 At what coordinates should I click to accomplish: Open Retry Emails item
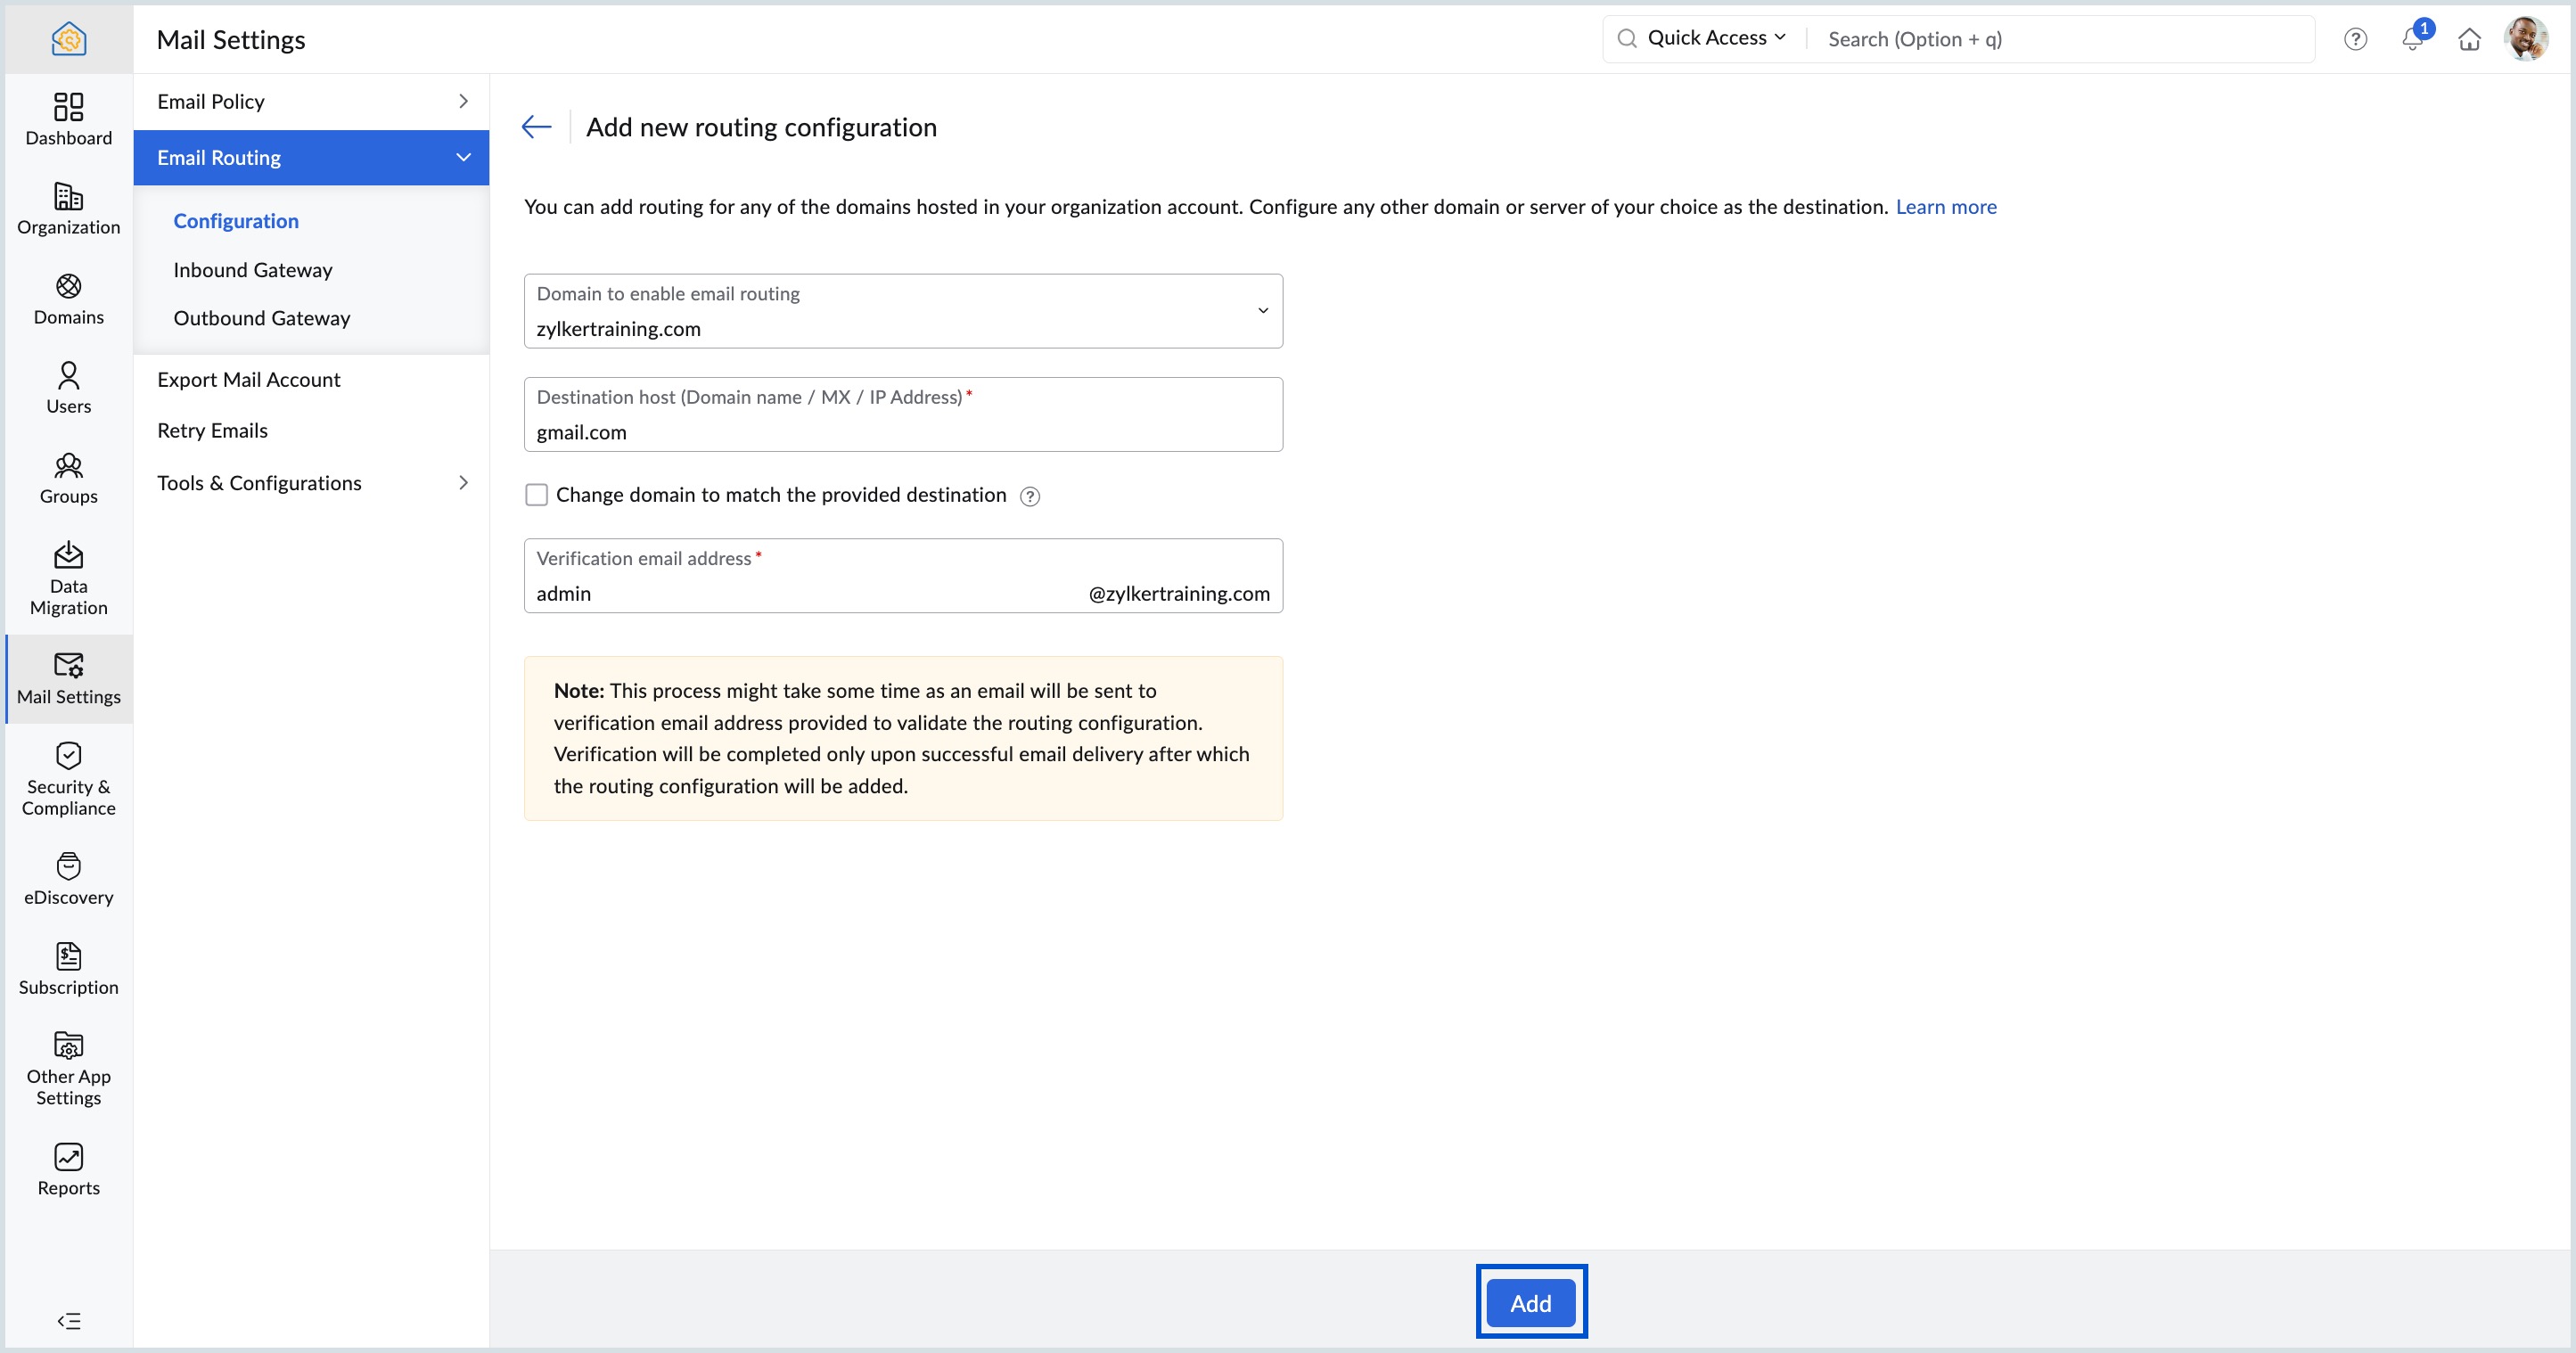[x=212, y=430]
